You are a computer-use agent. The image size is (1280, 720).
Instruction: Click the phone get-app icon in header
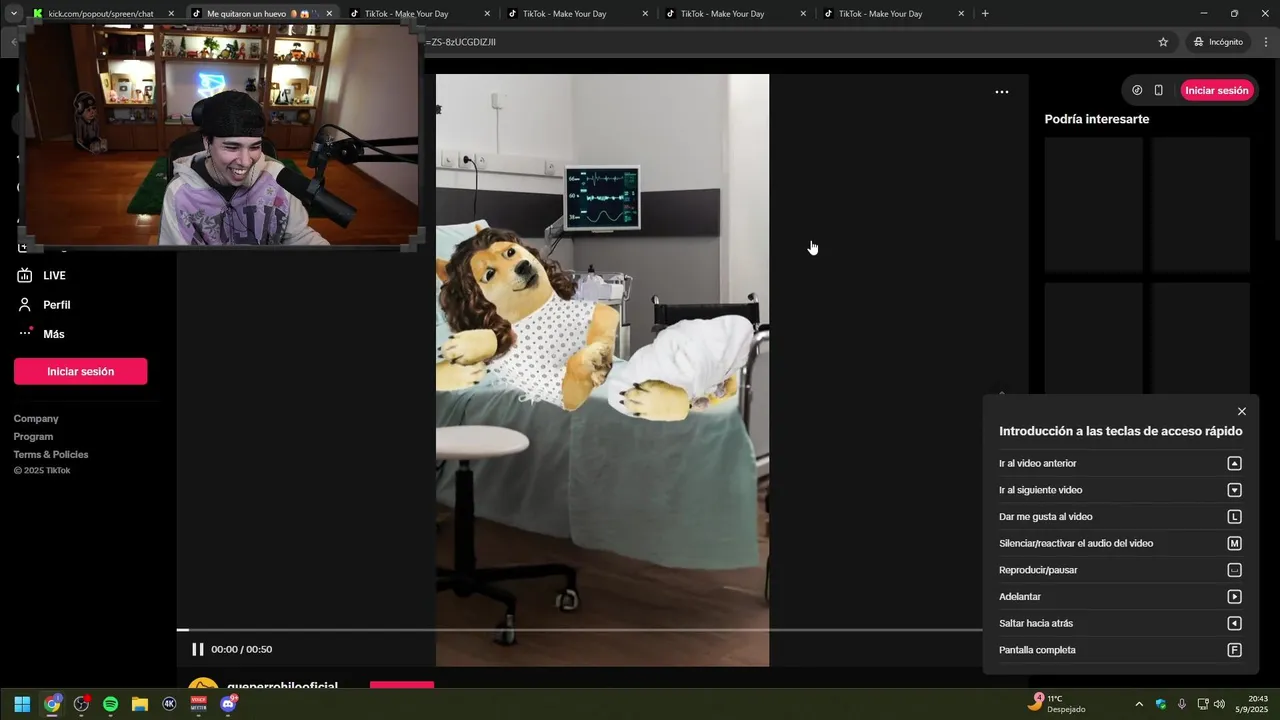(1158, 90)
